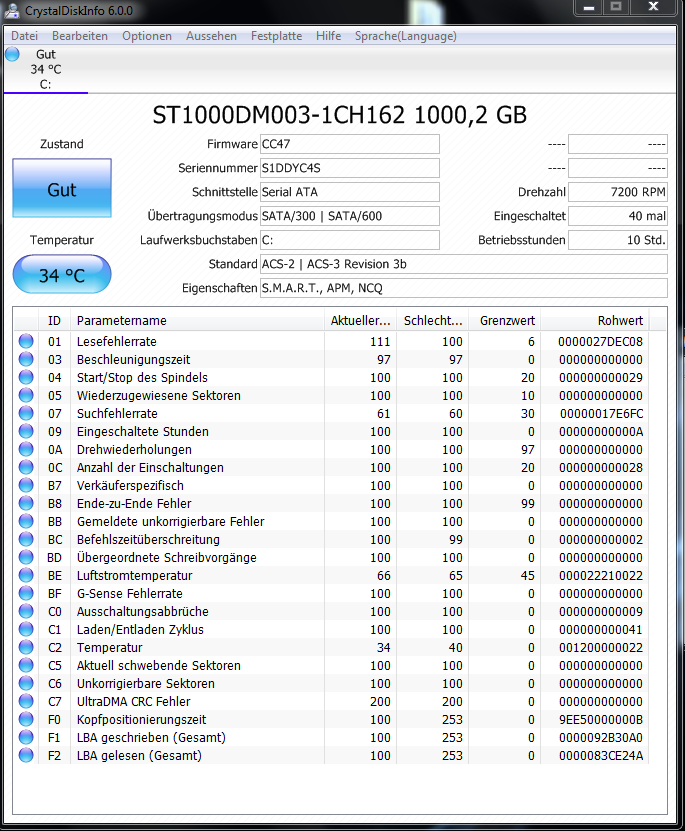Click the status orb for Unkorrigierbare Sektoren
This screenshot has height=831, width=685.
[x=26, y=684]
